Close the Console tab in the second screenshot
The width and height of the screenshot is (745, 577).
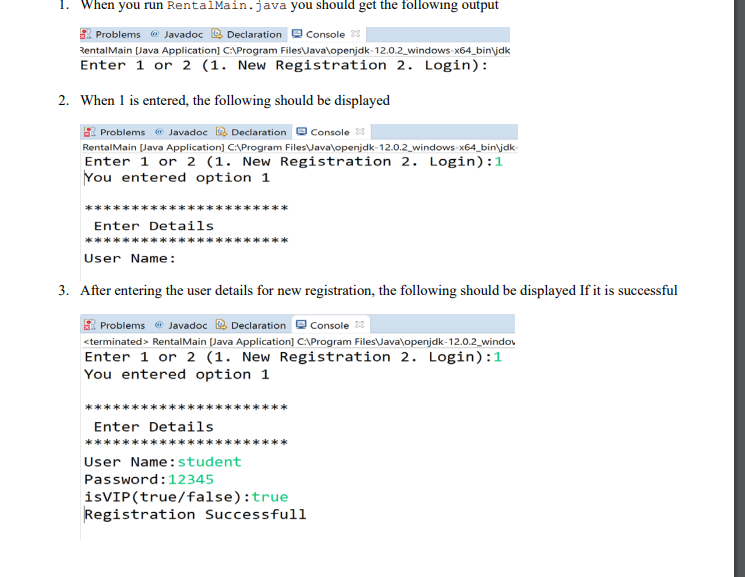[x=360, y=131]
